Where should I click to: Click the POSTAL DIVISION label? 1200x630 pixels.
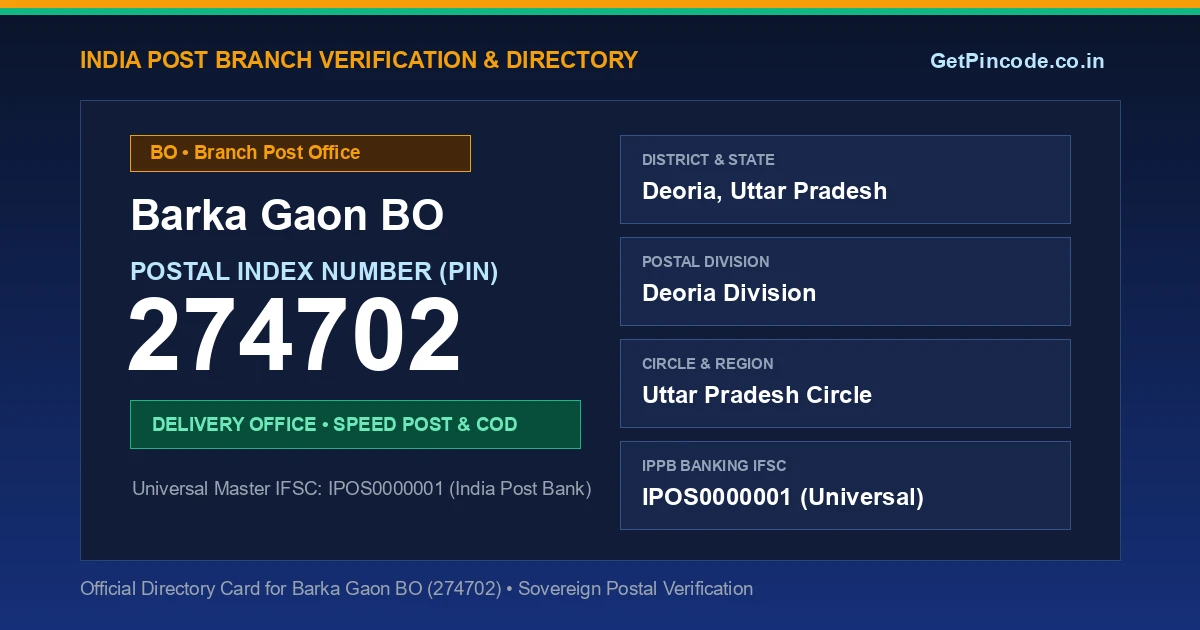[x=706, y=262]
